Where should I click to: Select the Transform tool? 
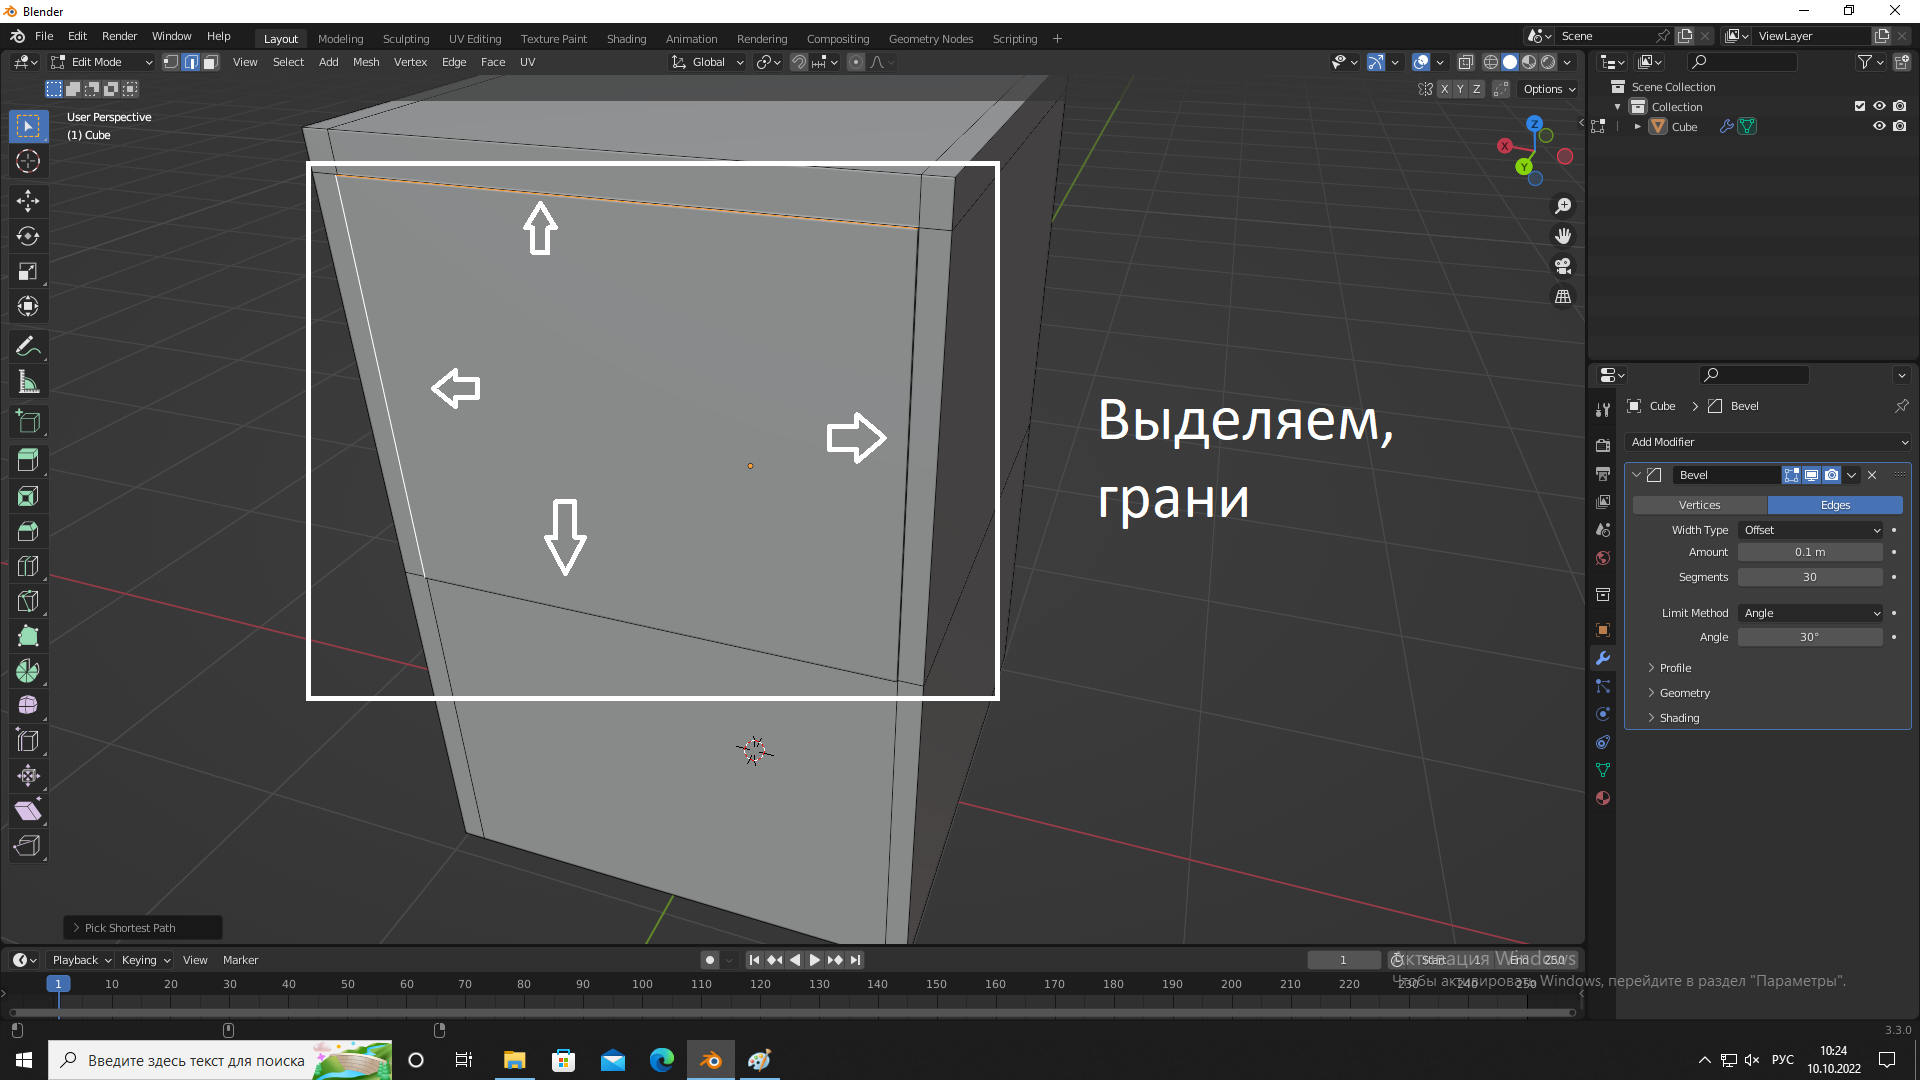click(28, 306)
